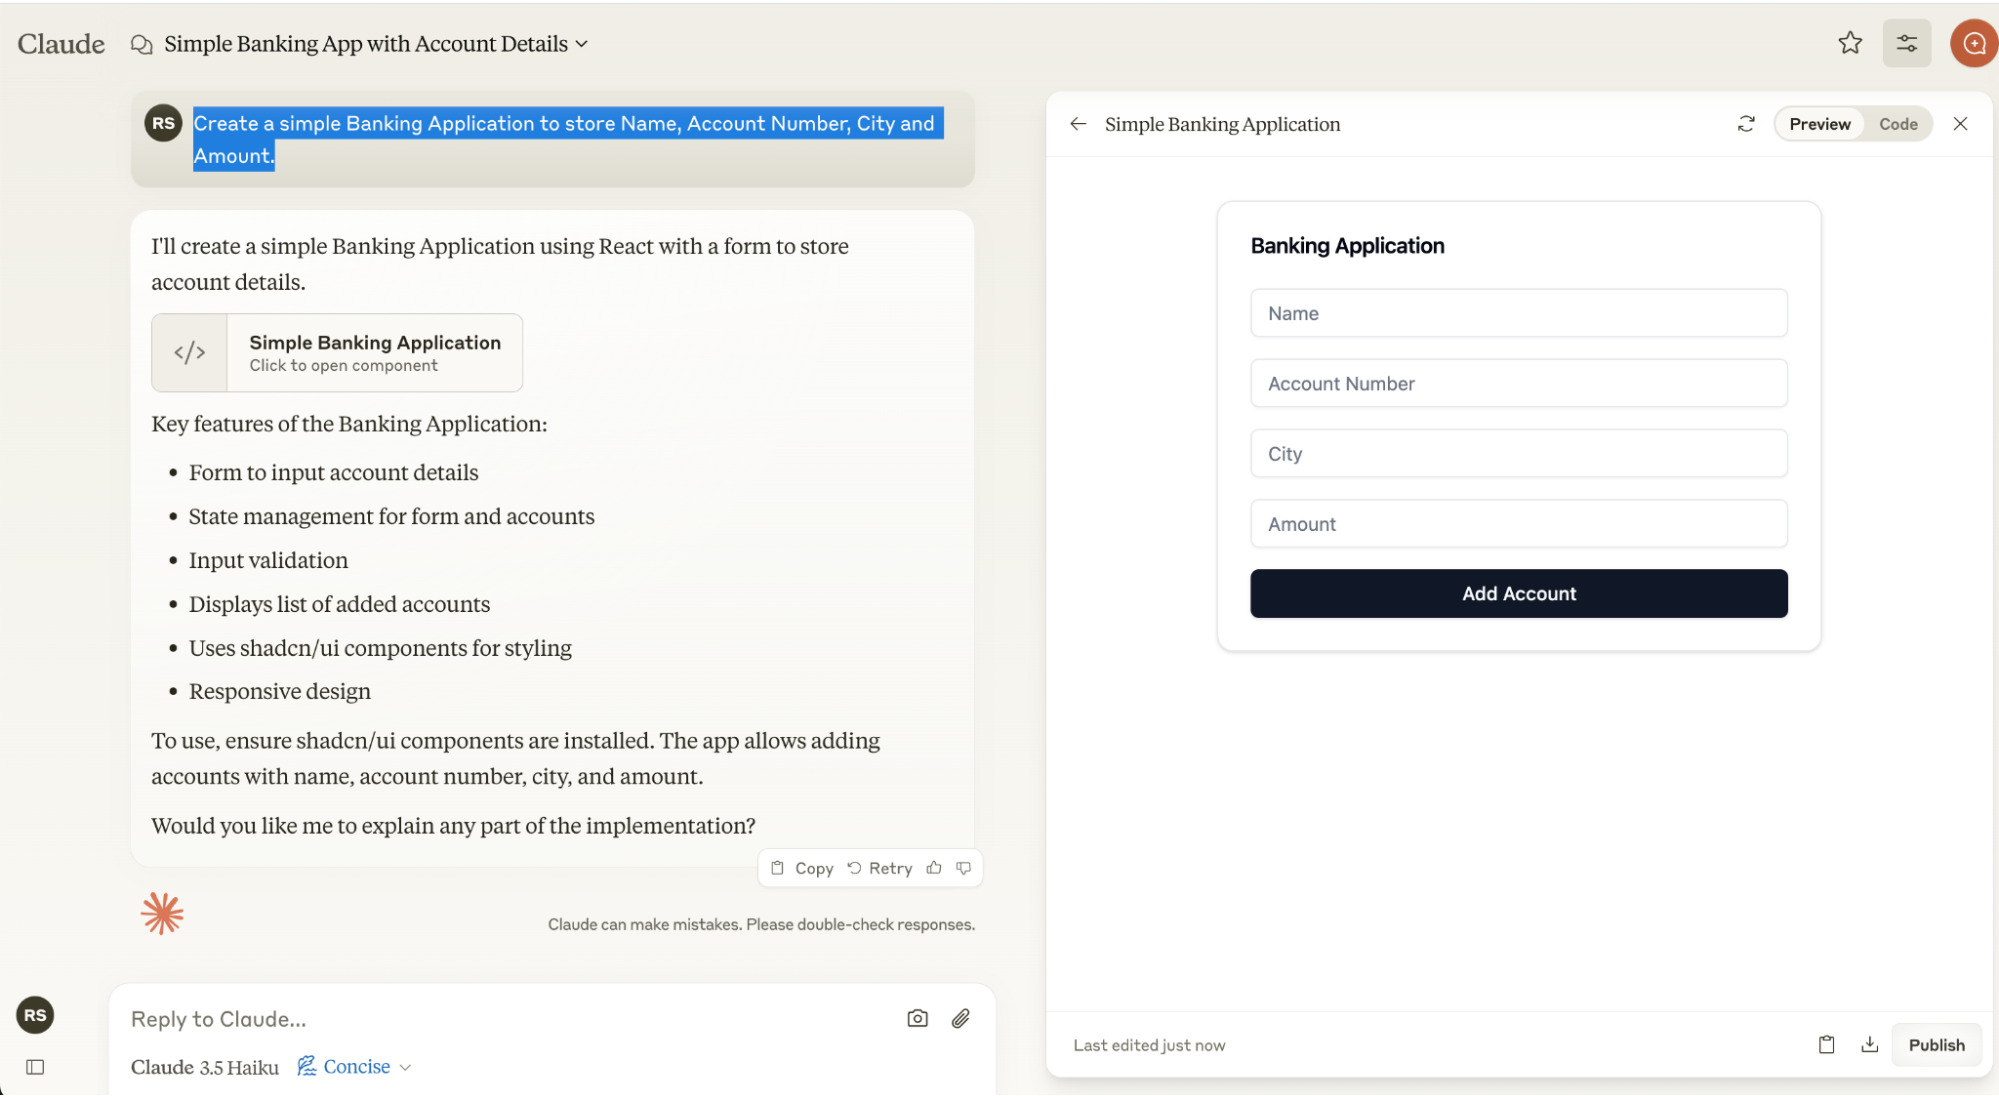
Task: Open the Concise style dropdown
Action: point(356,1067)
